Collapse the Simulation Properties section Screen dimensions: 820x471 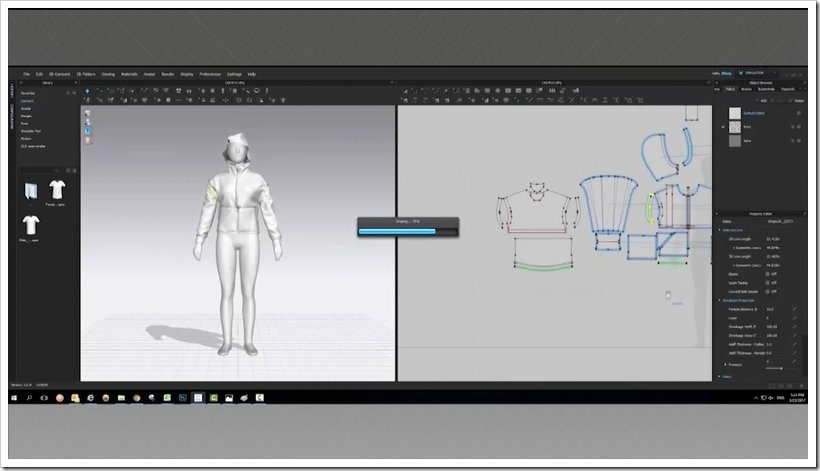point(719,300)
